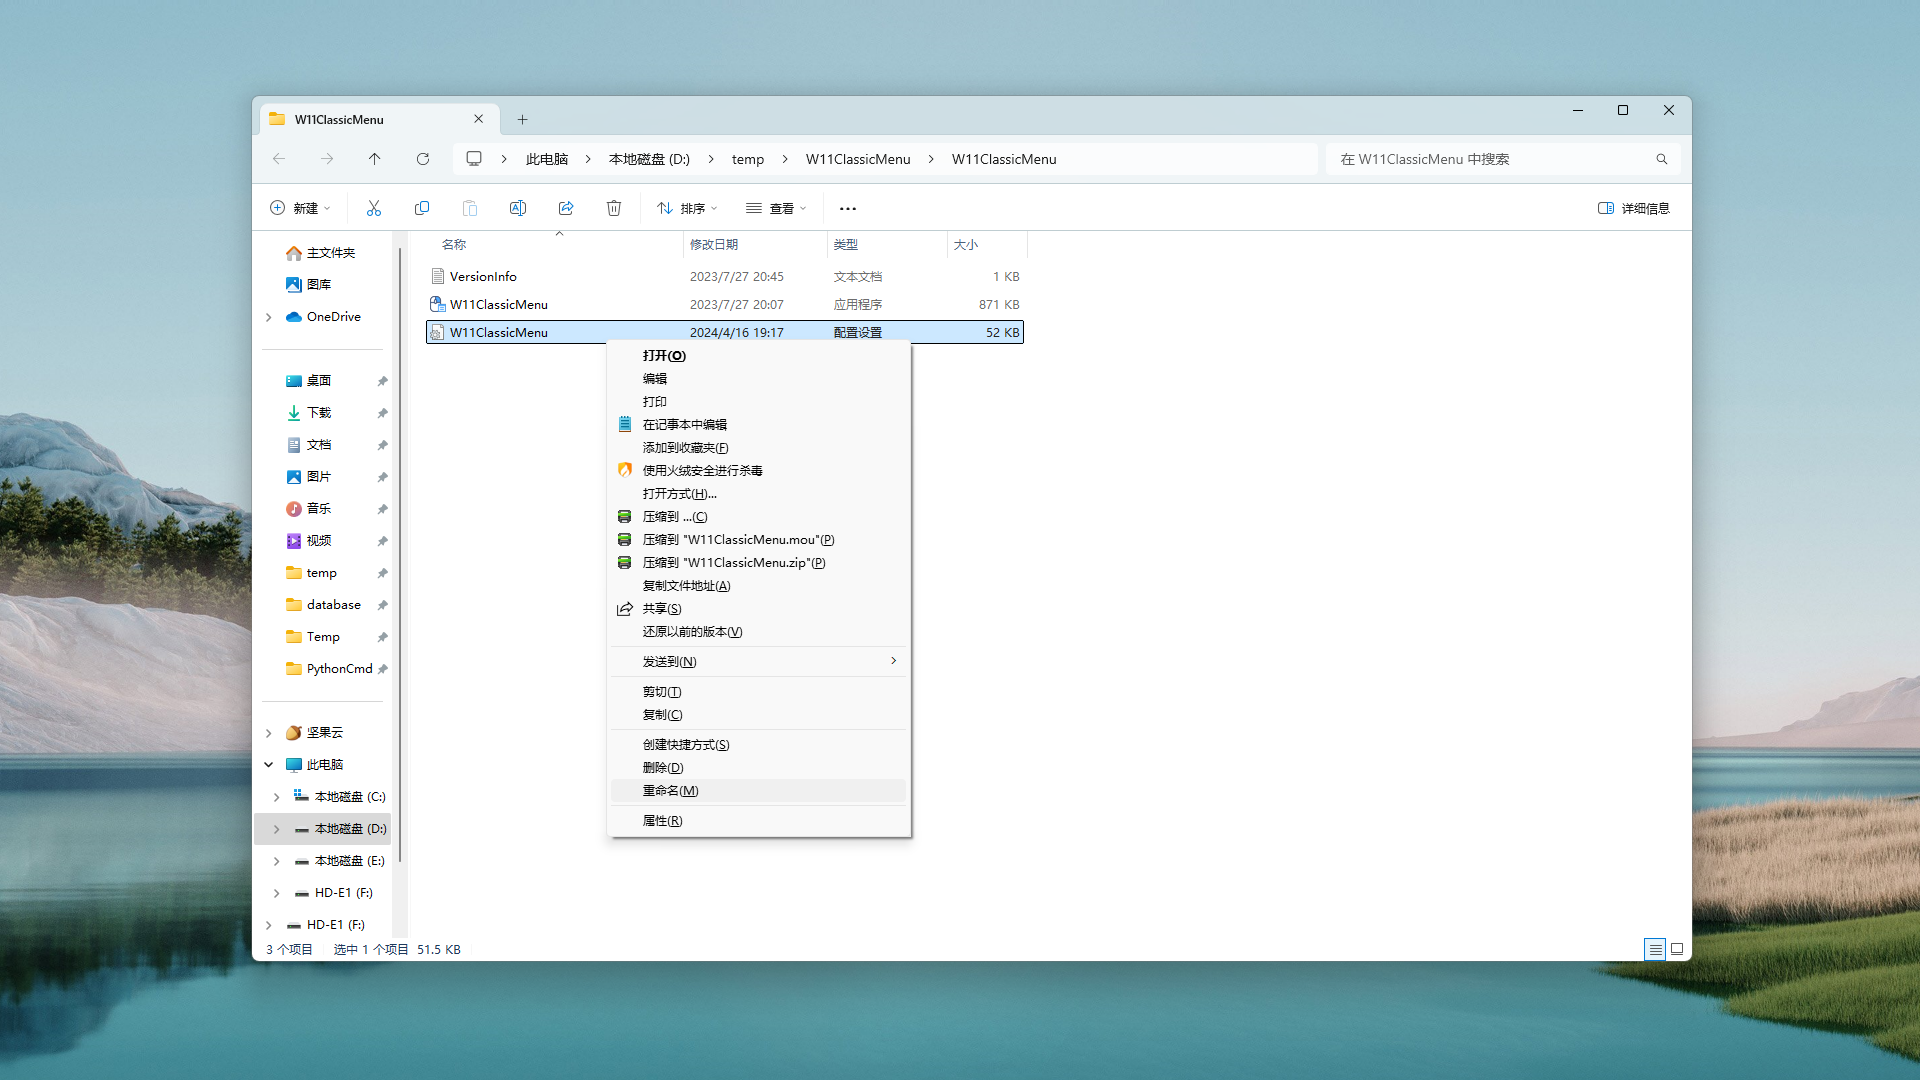Open OneDrive in the navigation pane
The width and height of the screenshot is (1920, 1080).
333,317
